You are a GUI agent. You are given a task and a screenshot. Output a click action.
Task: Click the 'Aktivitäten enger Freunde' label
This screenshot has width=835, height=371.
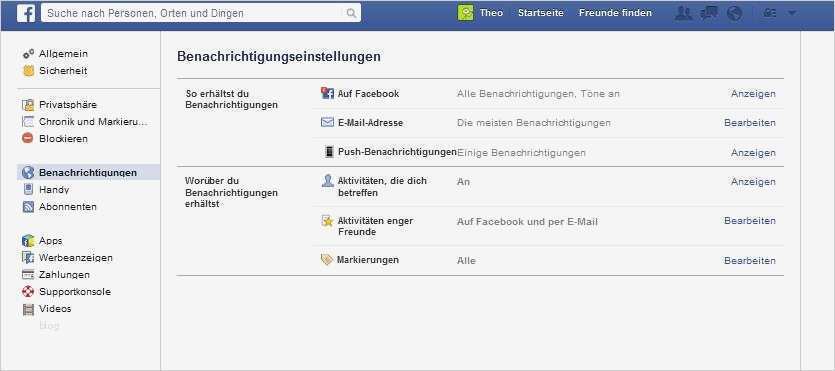(375, 226)
